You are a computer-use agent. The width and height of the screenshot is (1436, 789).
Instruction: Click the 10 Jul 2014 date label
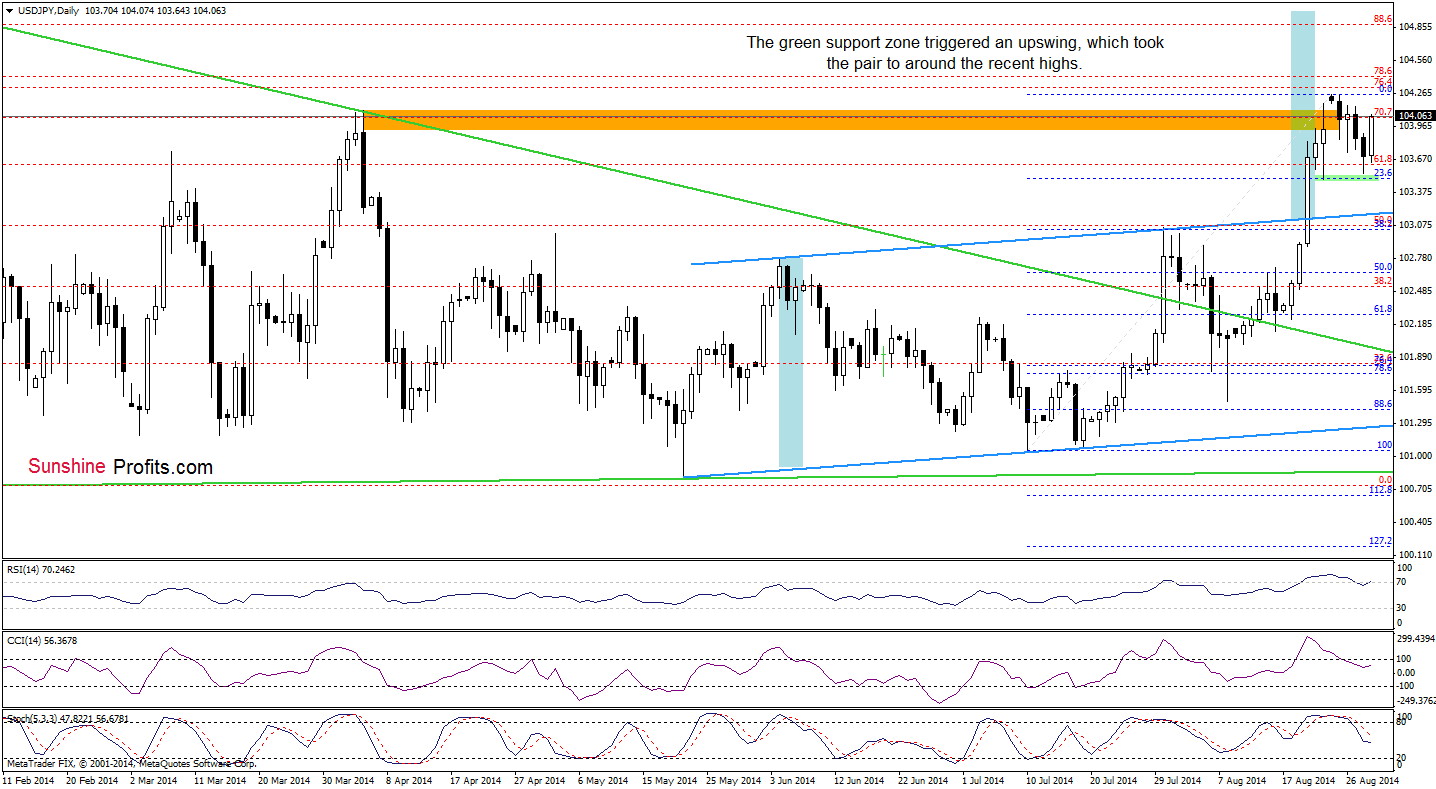[1050, 779]
